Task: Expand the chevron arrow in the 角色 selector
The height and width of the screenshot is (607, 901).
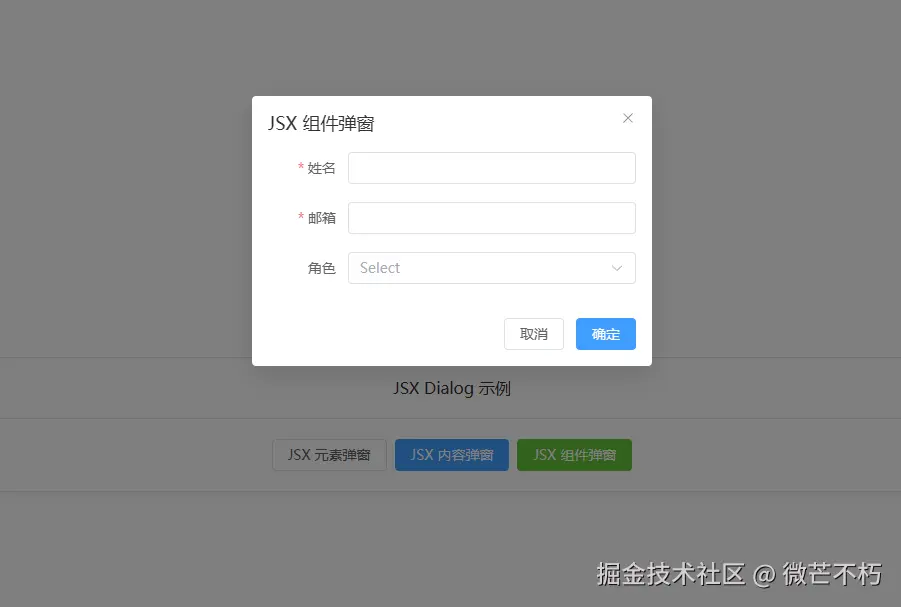Action: click(x=617, y=268)
